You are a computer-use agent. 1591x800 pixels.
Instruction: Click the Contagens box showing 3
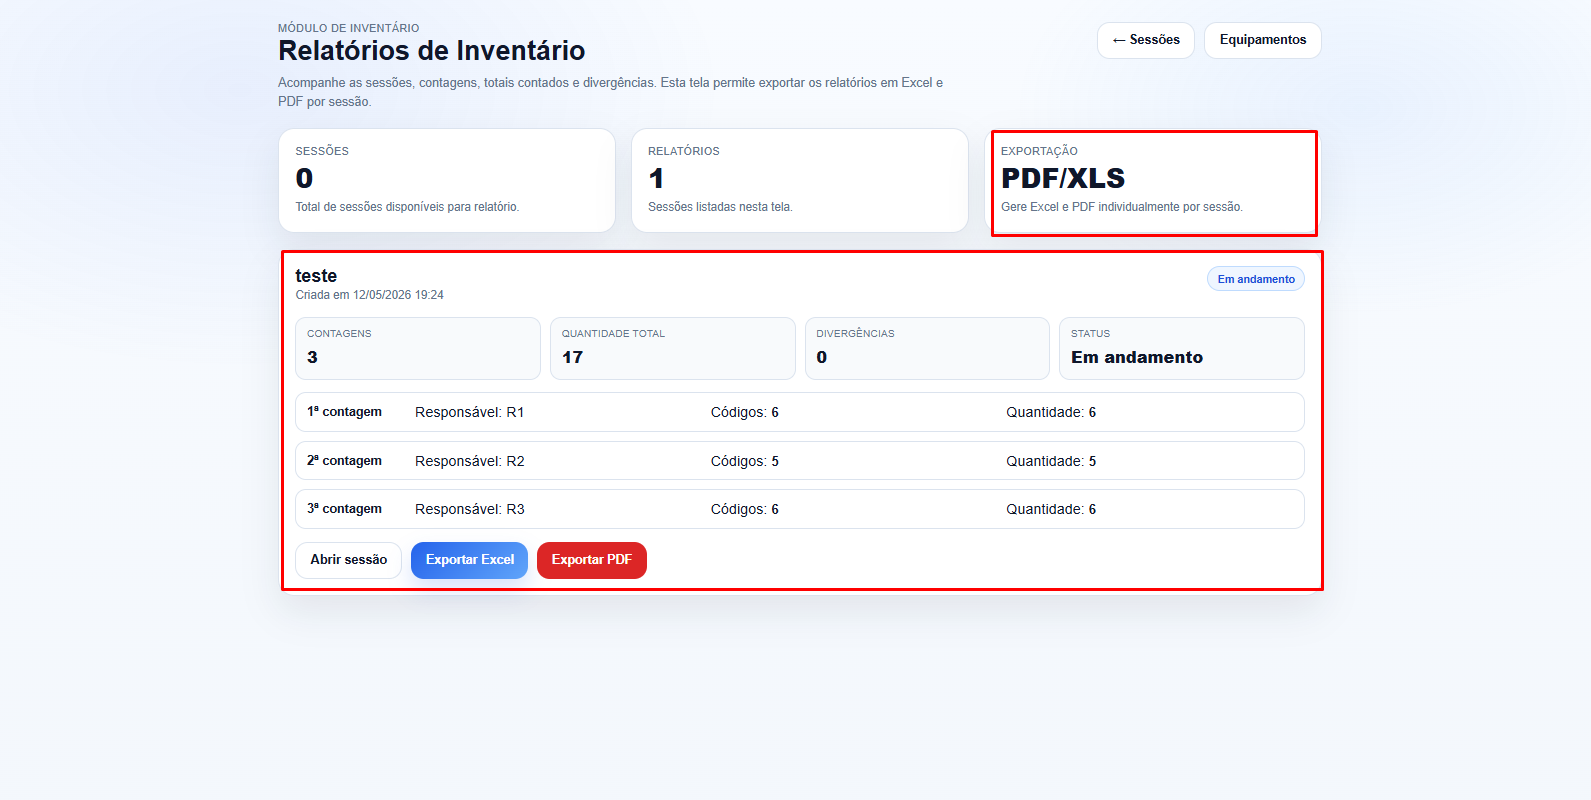coord(418,348)
